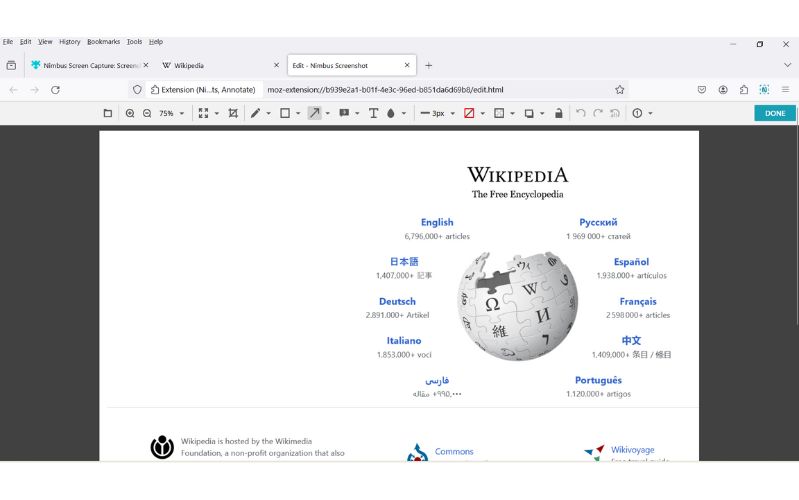This screenshot has width=799, height=500.
Task: Zoom in with the magnifier plus icon
Action: tap(130, 113)
